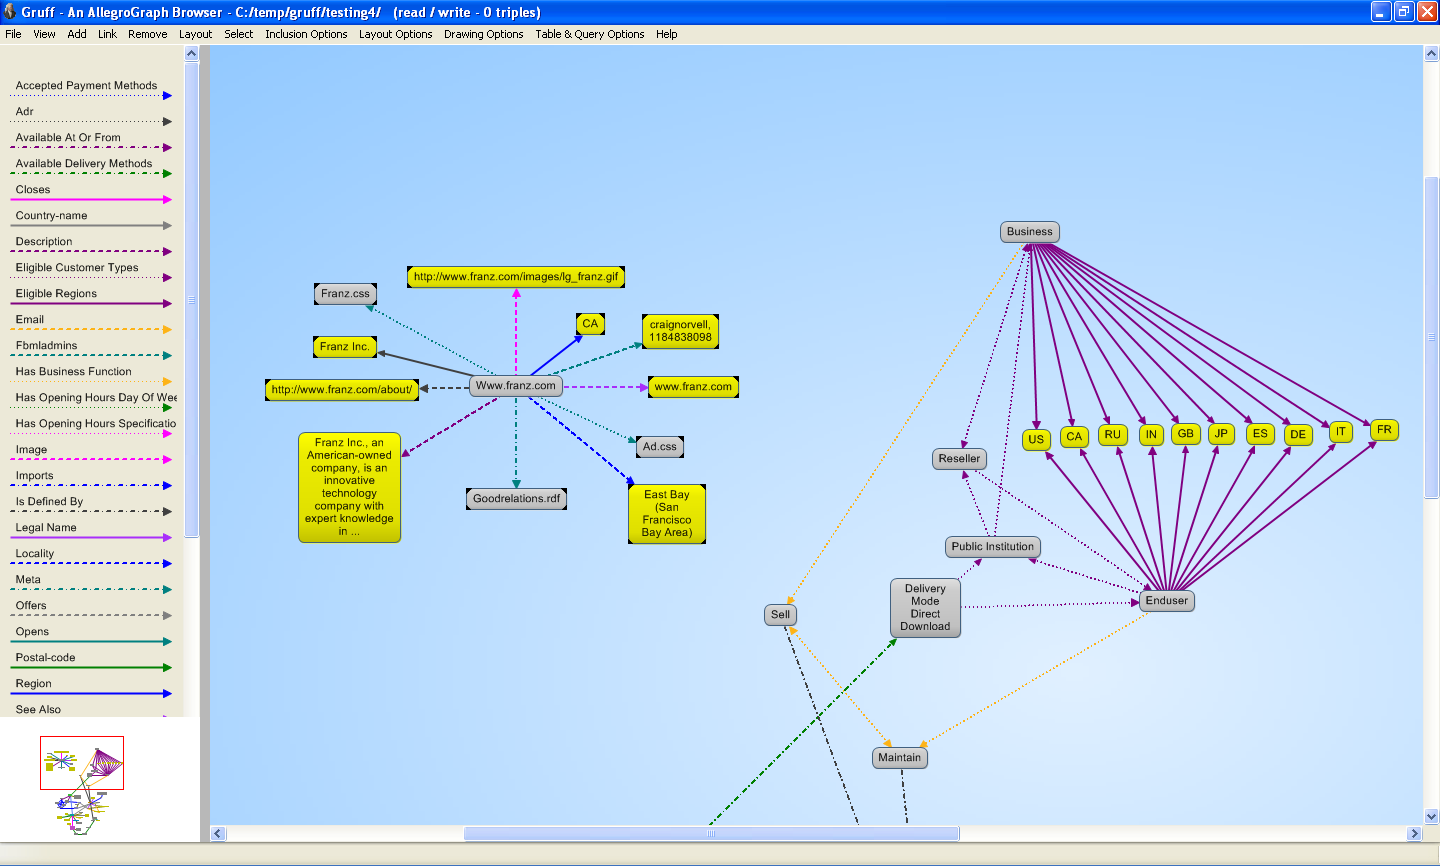
Task: Click the Public Institution node
Action: 992,547
